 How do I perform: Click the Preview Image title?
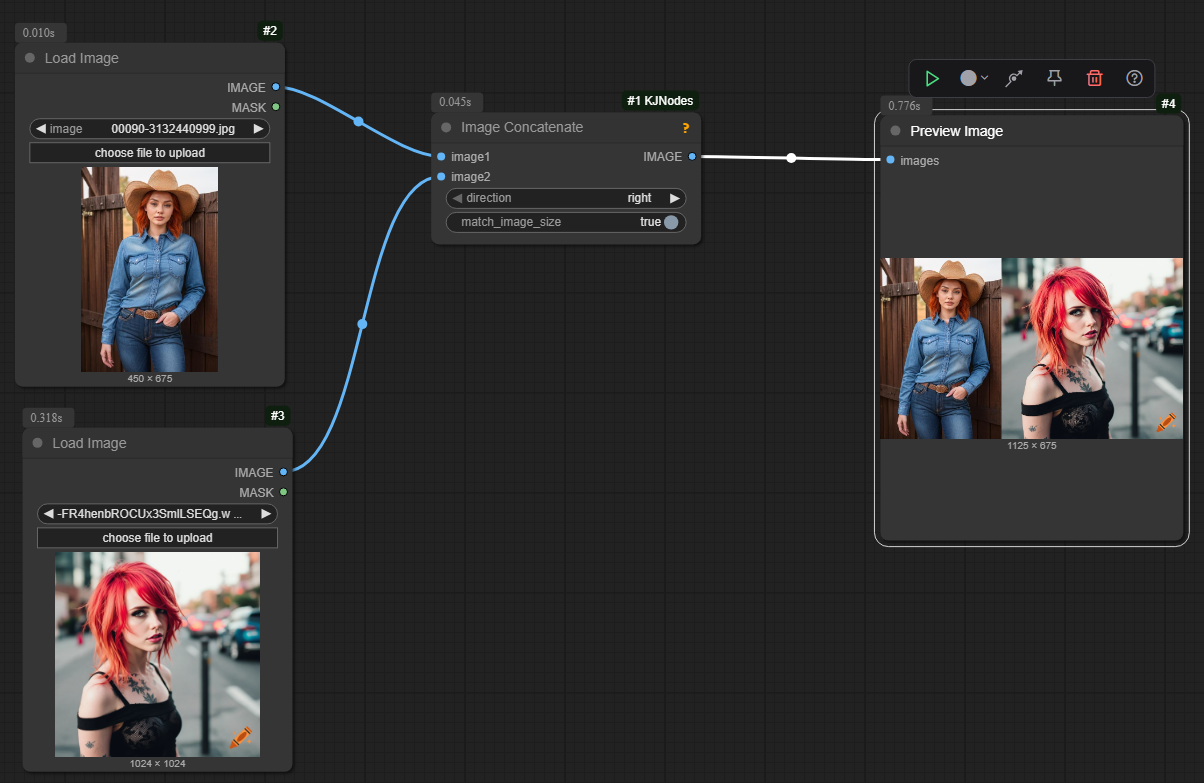click(x=957, y=131)
